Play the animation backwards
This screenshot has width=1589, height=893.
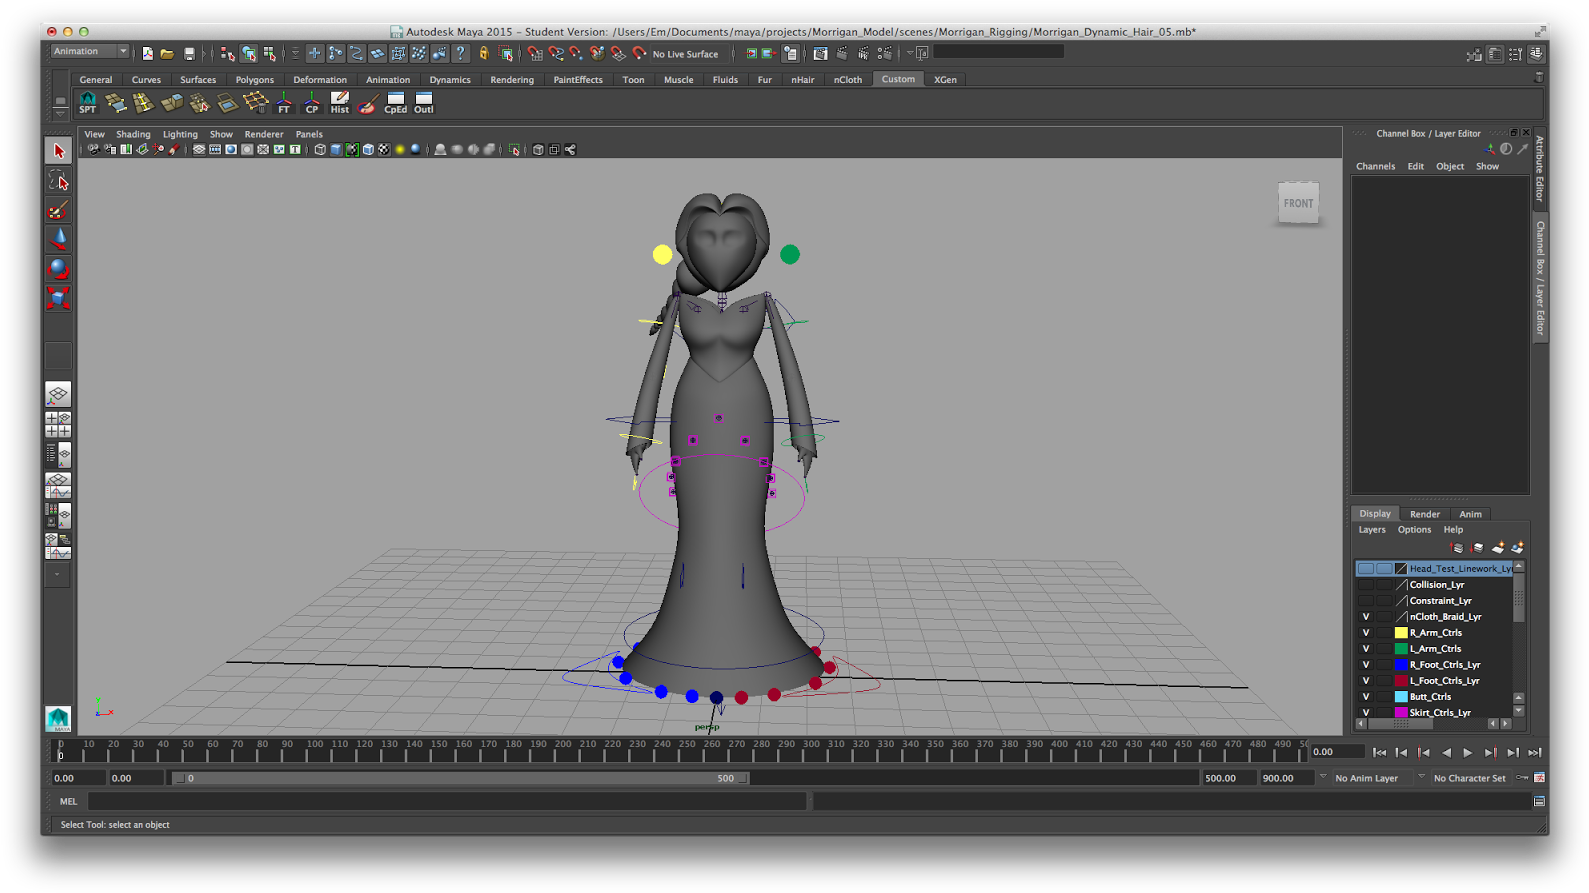1446,752
